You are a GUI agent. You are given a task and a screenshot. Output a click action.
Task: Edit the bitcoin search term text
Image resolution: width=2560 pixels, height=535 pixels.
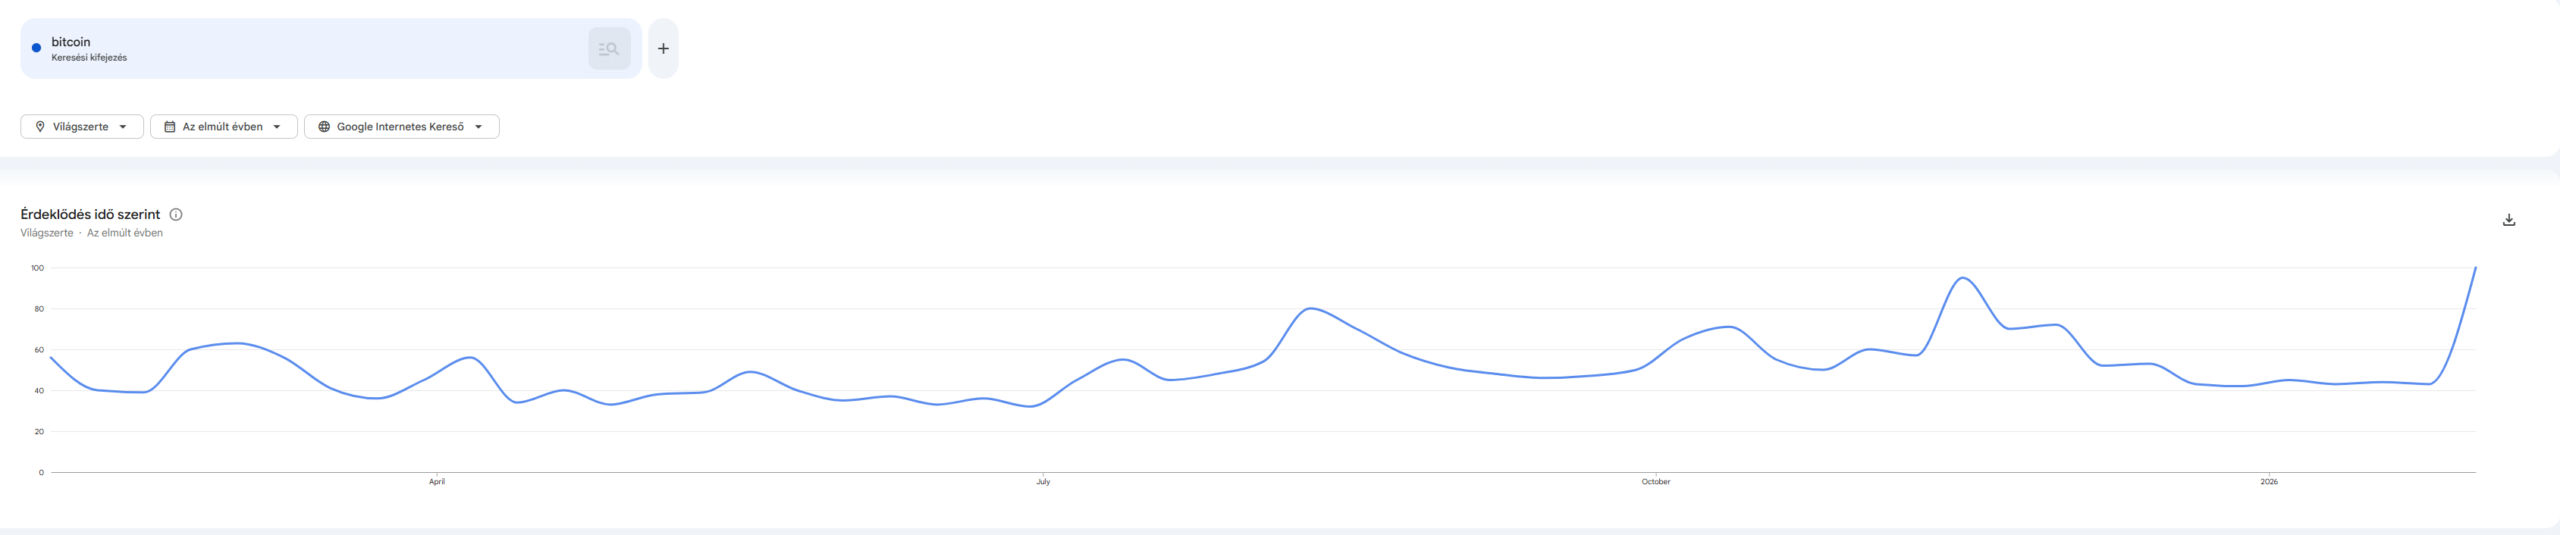(71, 42)
